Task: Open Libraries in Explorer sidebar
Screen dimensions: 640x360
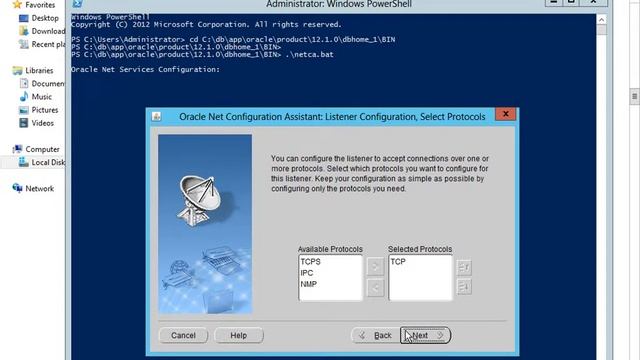Action: pyautogui.click(x=39, y=70)
